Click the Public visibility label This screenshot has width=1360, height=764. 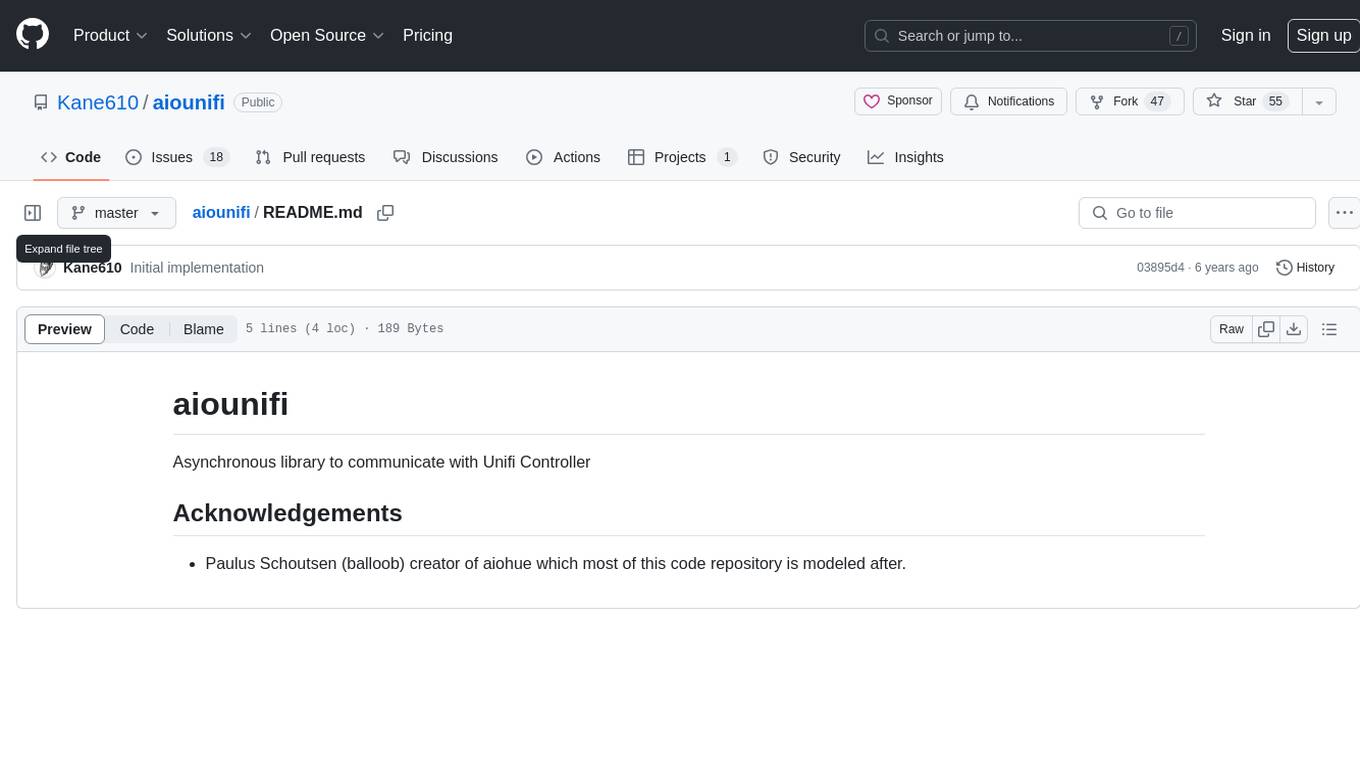pos(258,102)
